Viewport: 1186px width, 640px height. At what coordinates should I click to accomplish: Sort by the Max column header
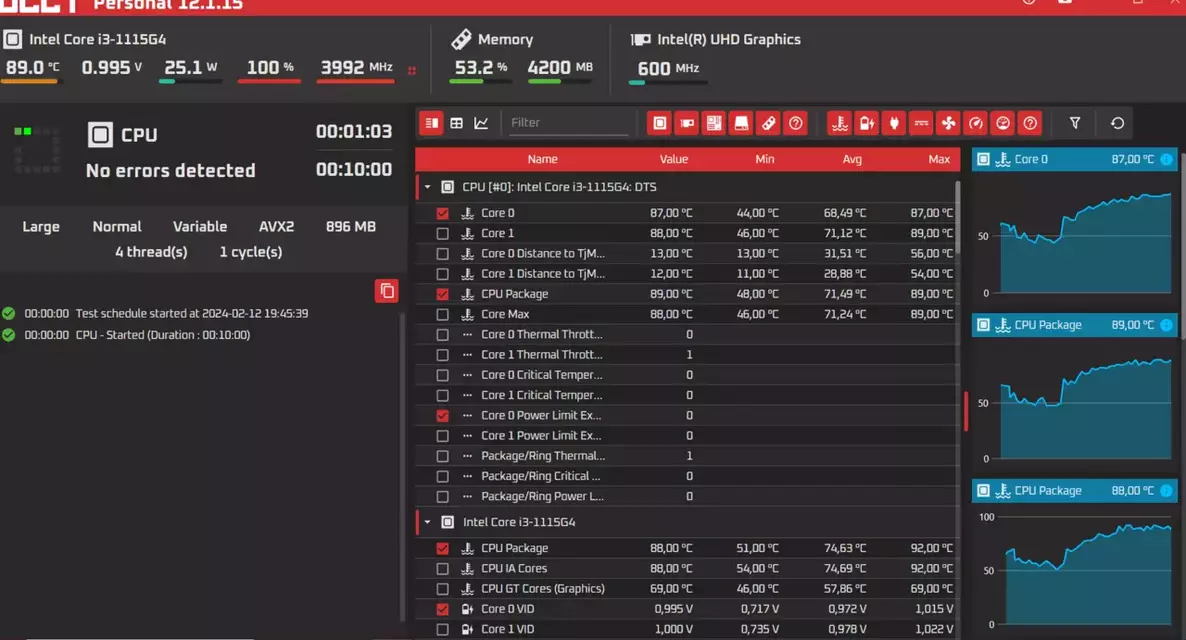click(939, 160)
